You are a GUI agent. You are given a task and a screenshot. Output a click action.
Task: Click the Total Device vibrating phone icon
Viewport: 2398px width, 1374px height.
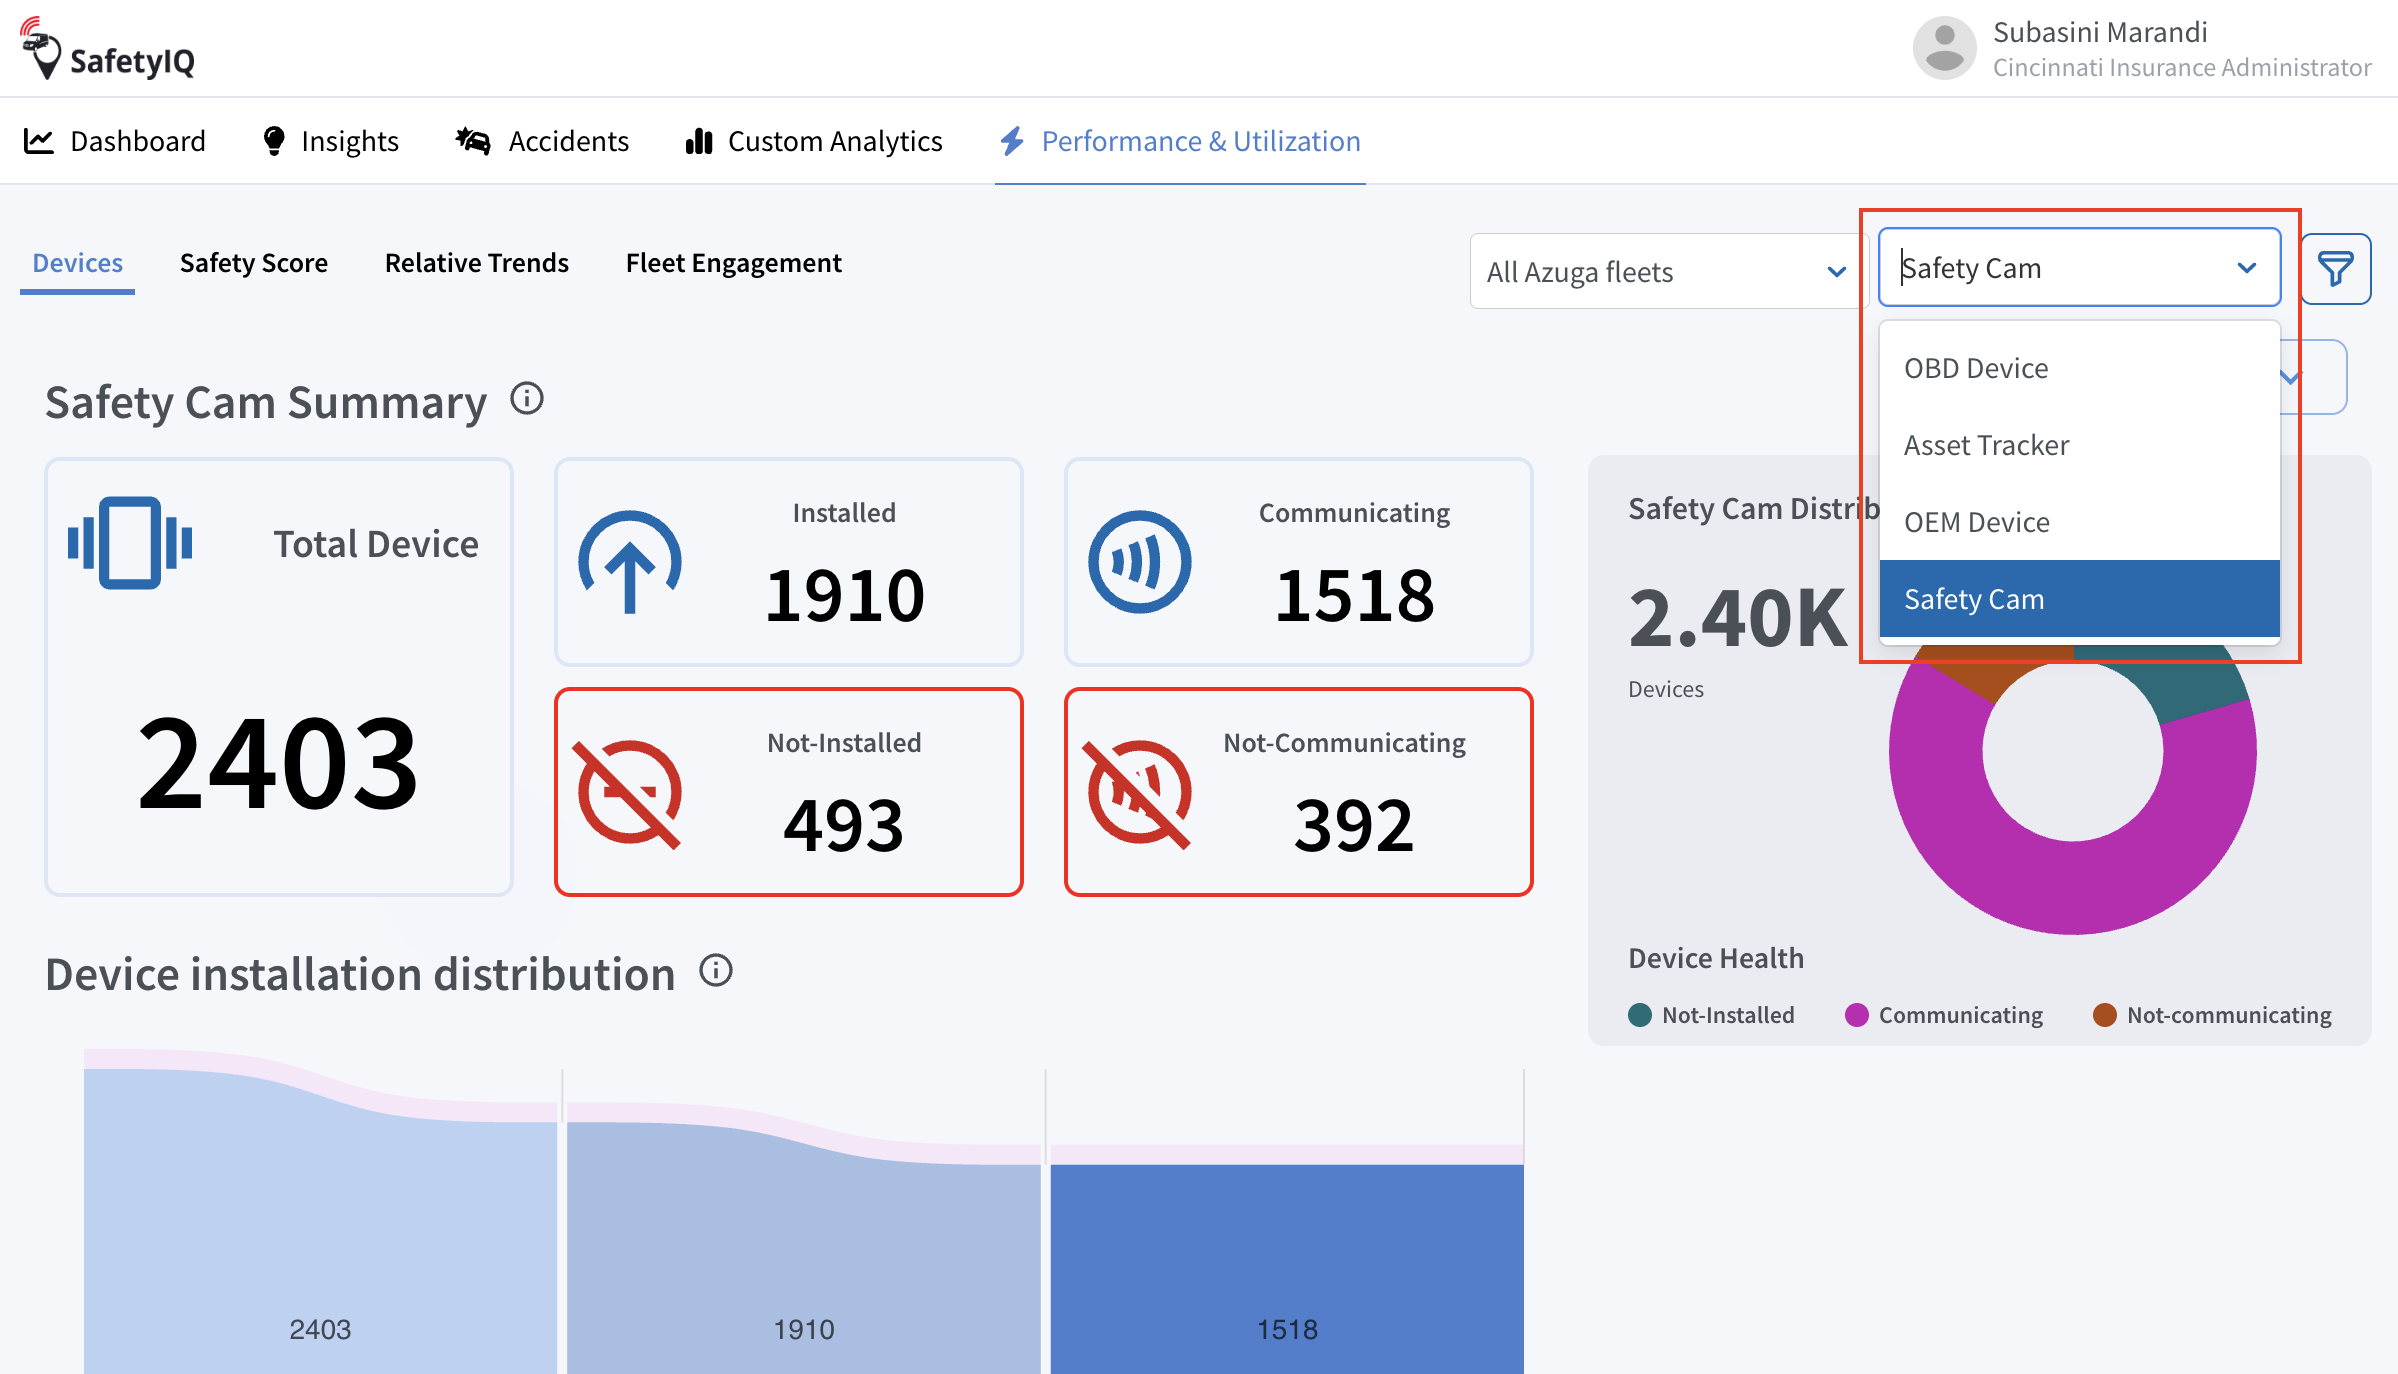[130, 543]
